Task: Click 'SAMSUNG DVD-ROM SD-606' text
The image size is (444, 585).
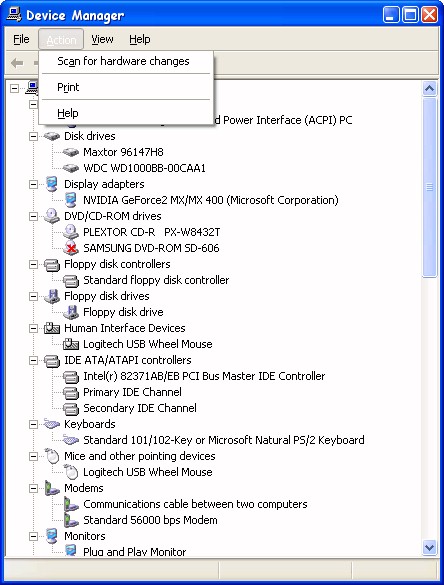Action: 151,248
